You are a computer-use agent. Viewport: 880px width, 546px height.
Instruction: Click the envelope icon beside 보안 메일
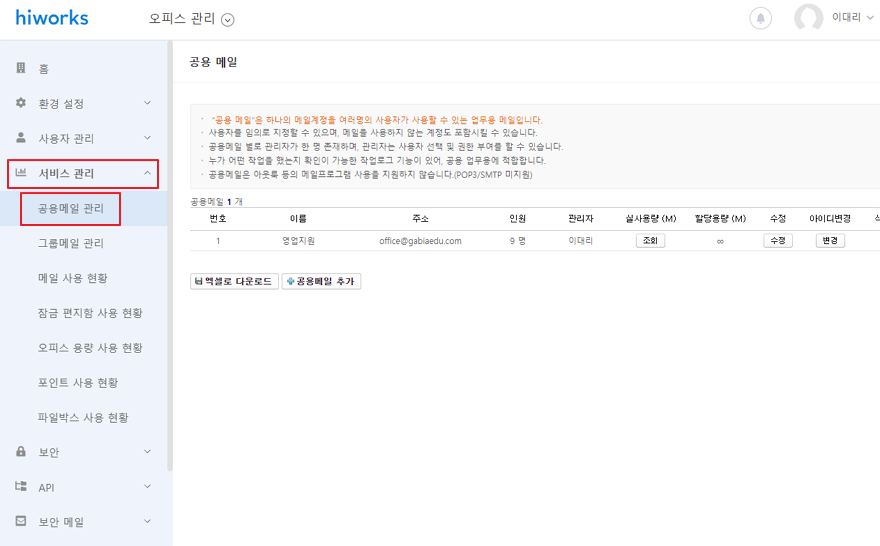21,522
